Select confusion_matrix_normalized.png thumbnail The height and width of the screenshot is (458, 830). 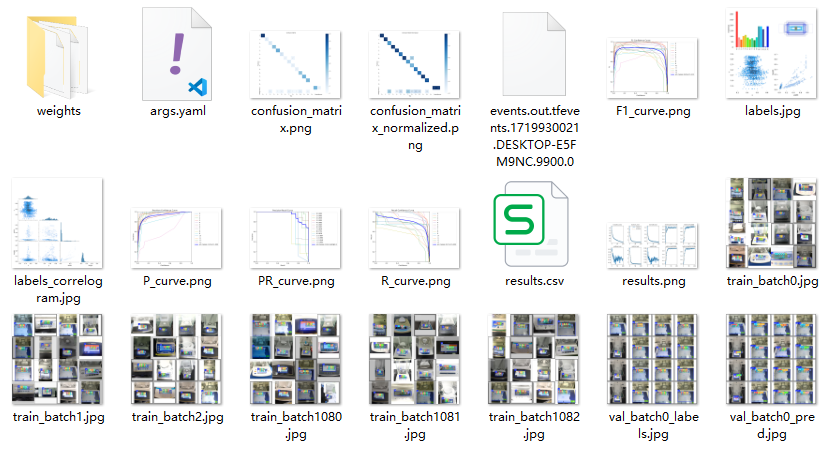pyautogui.click(x=414, y=65)
